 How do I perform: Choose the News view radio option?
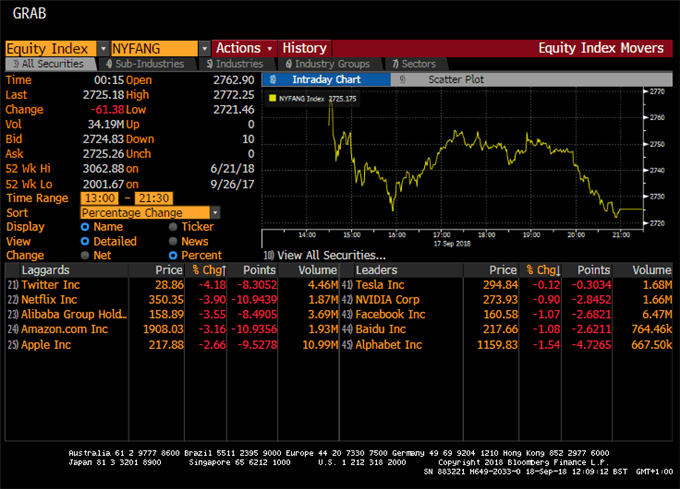[x=173, y=241]
